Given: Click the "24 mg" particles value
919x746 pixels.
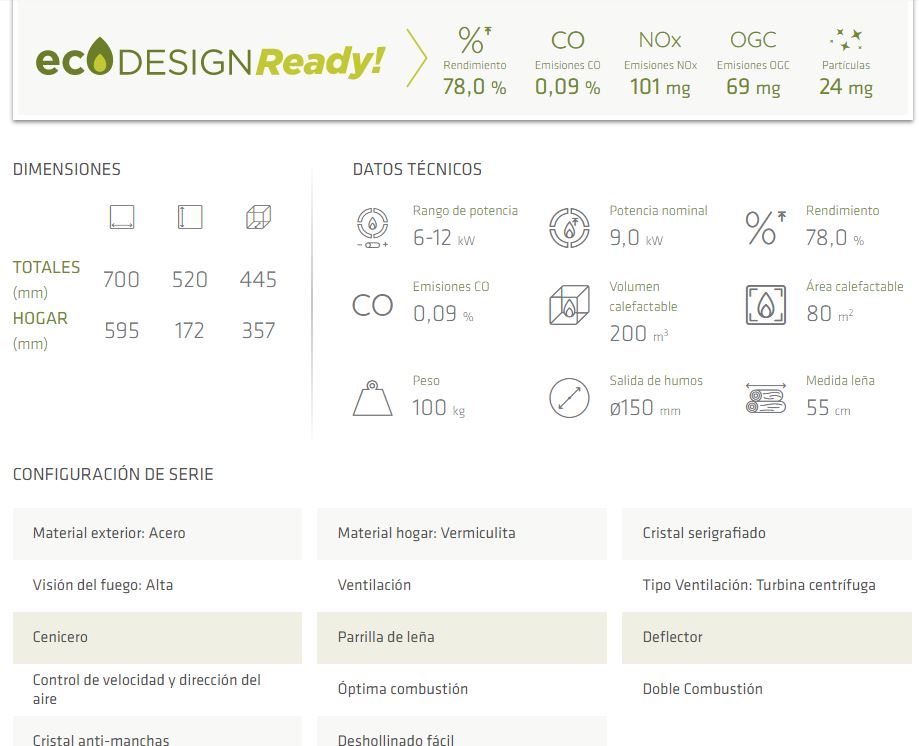Looking at the screenshot, I should pos(846,87).
